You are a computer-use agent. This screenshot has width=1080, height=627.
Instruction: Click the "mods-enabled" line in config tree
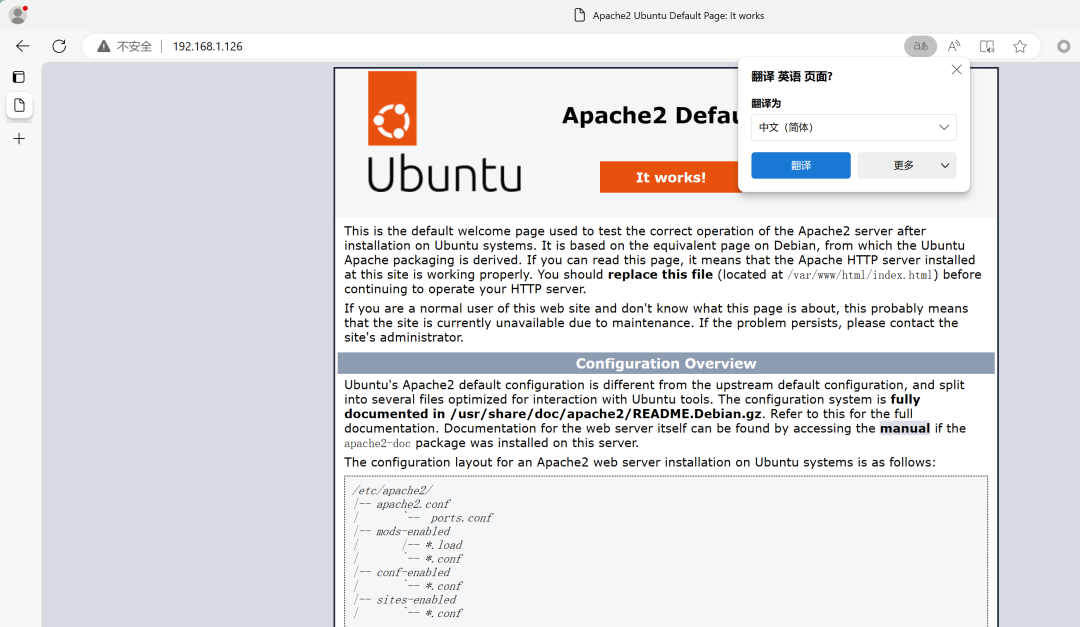click(x=413, y=532)
